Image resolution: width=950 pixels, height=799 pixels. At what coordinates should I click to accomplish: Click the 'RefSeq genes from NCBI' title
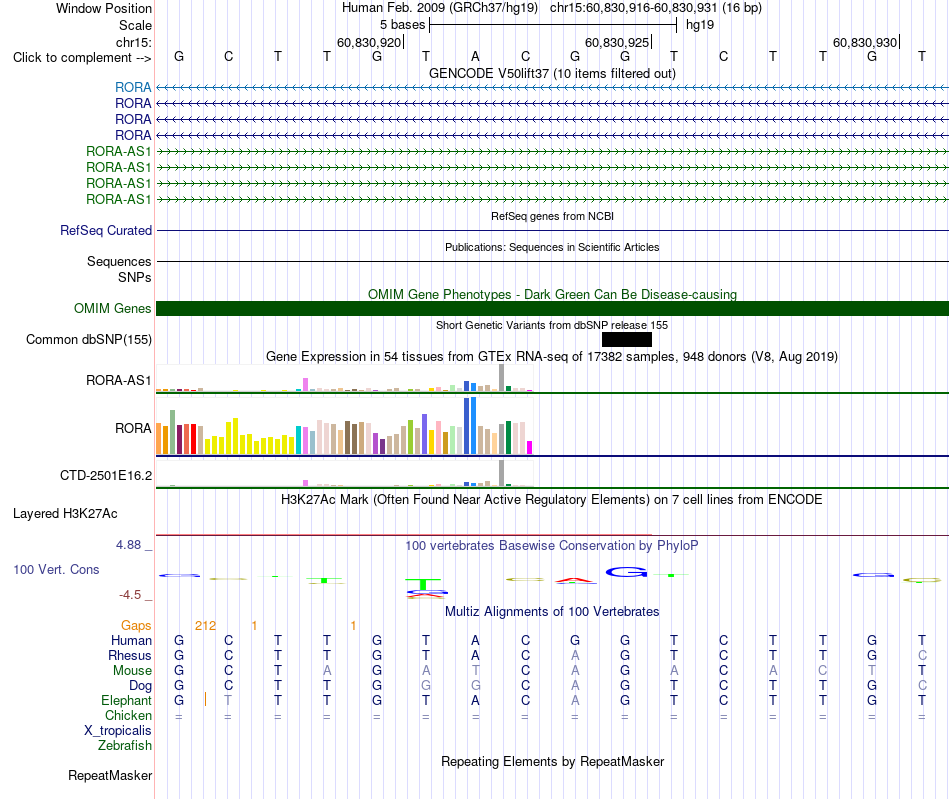[552, 216]
